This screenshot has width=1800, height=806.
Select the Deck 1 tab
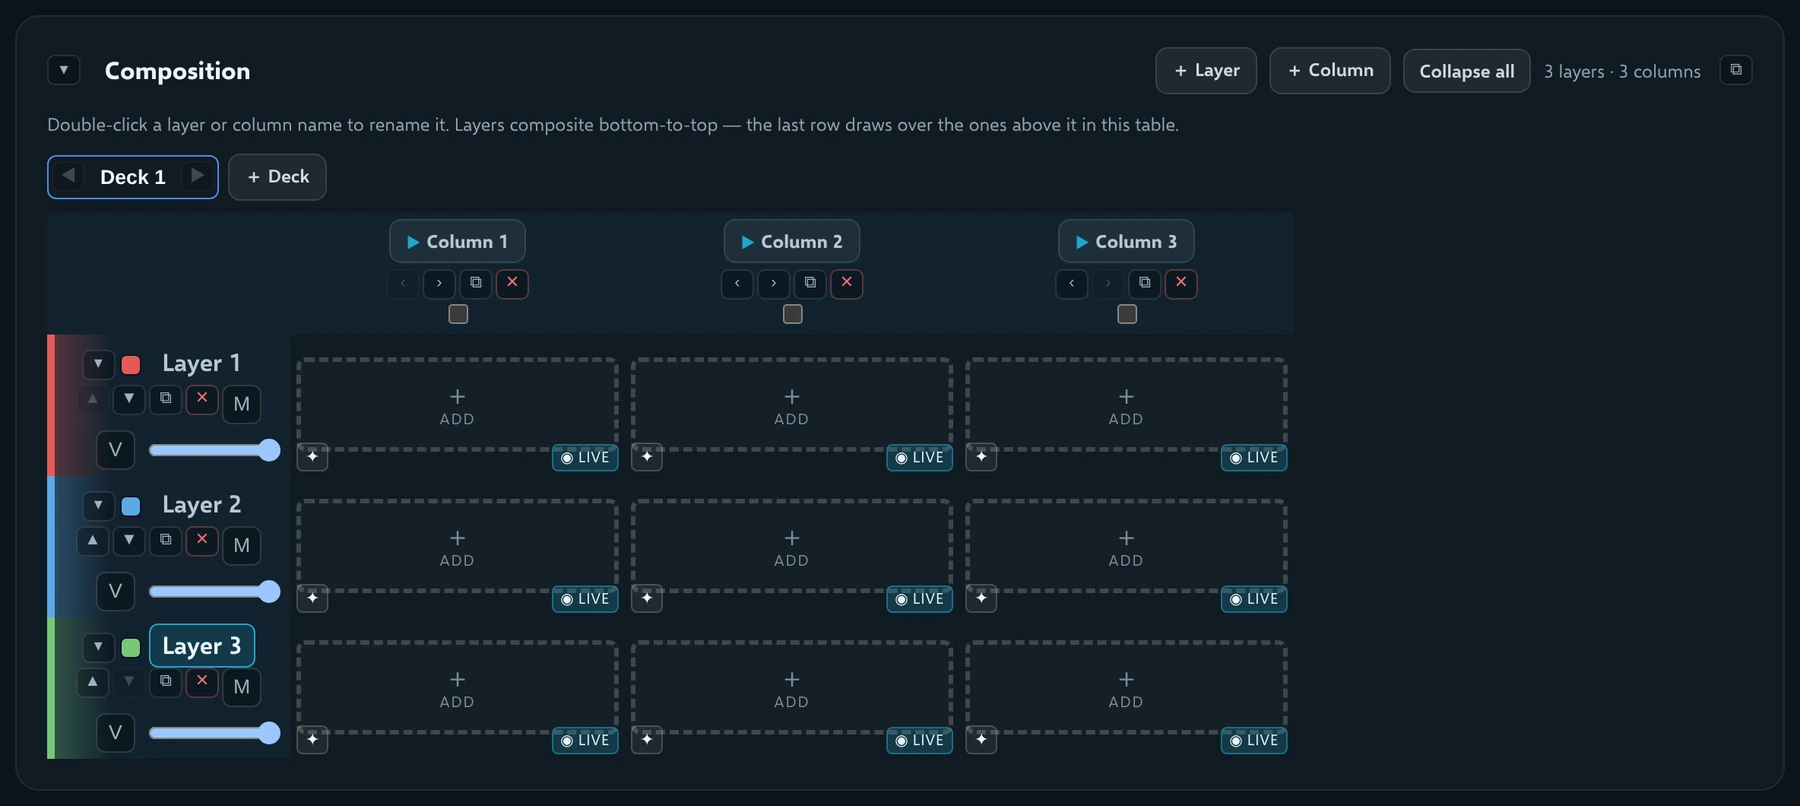coord(133,177)
